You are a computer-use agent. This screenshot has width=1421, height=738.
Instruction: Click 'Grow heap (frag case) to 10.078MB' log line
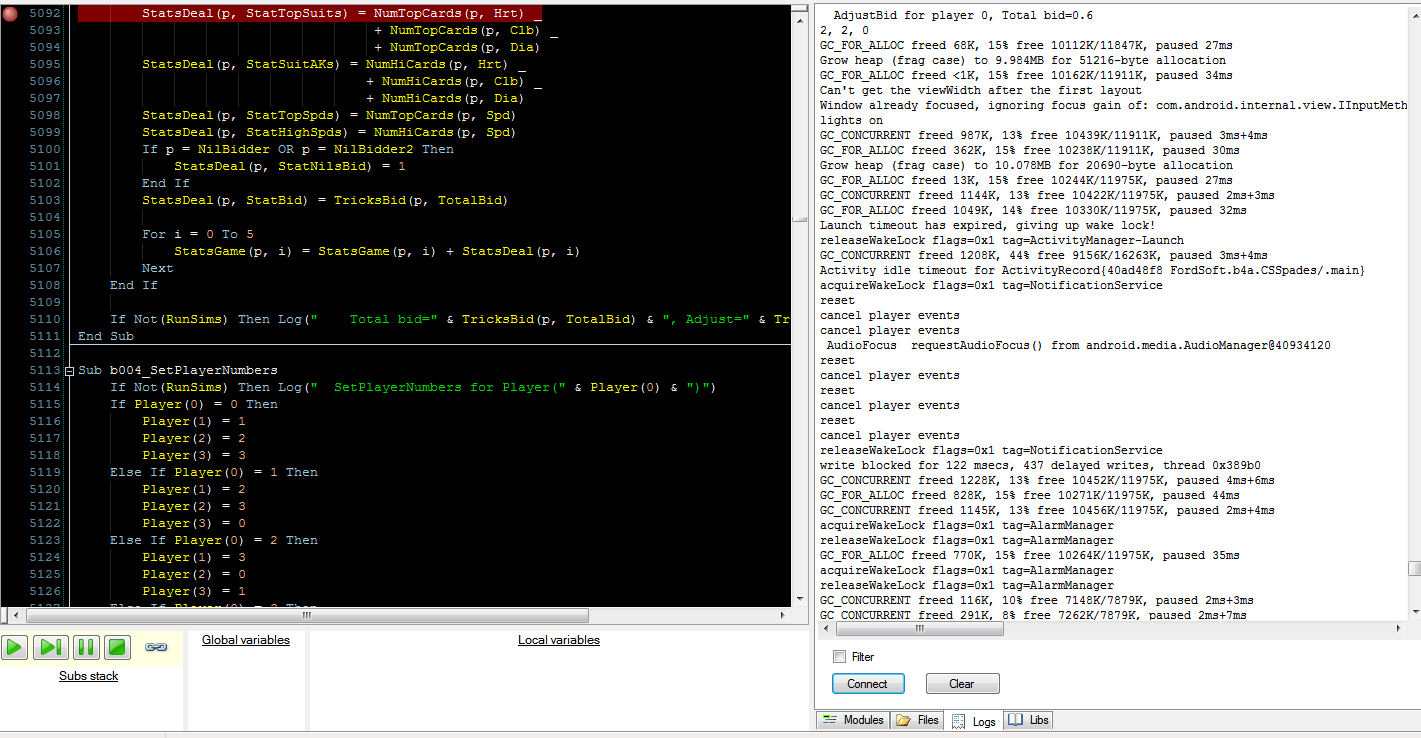pyautogui.click(x=1026, y=165)
